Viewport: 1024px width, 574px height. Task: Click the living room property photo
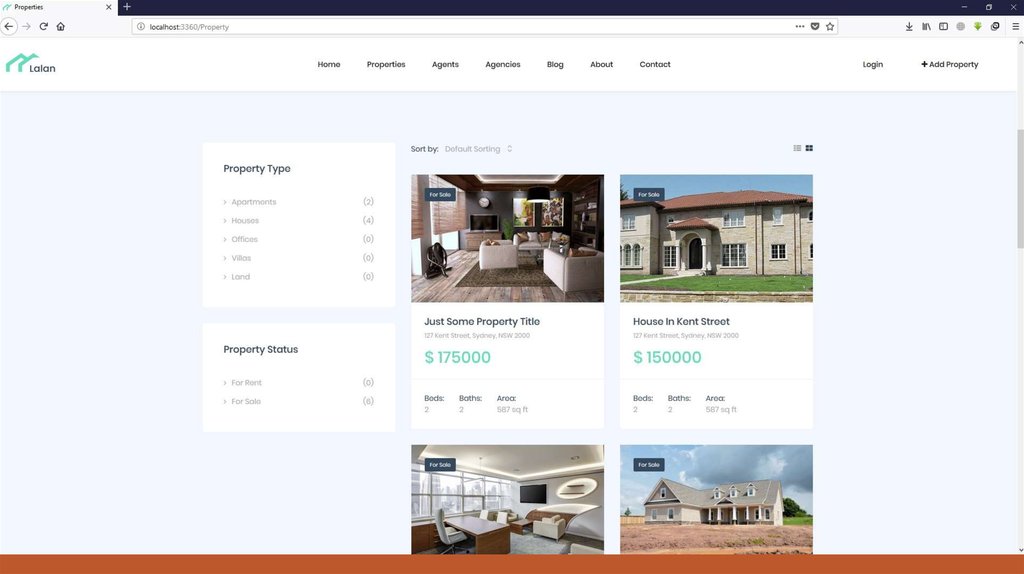507,238
